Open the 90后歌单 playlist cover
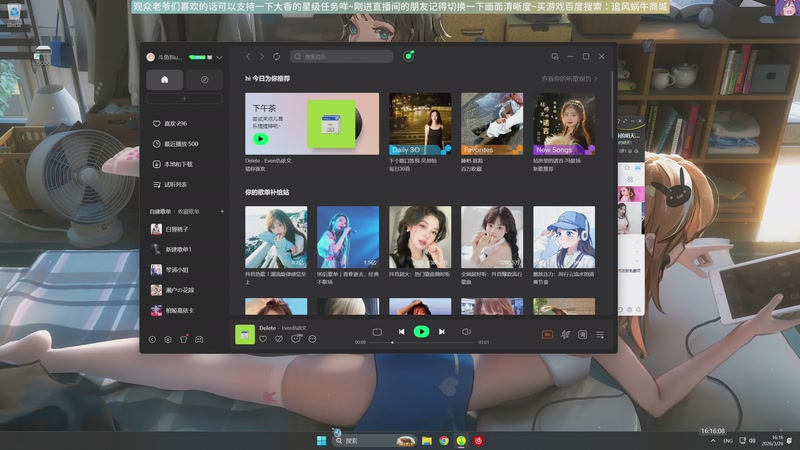 (348, 237)
